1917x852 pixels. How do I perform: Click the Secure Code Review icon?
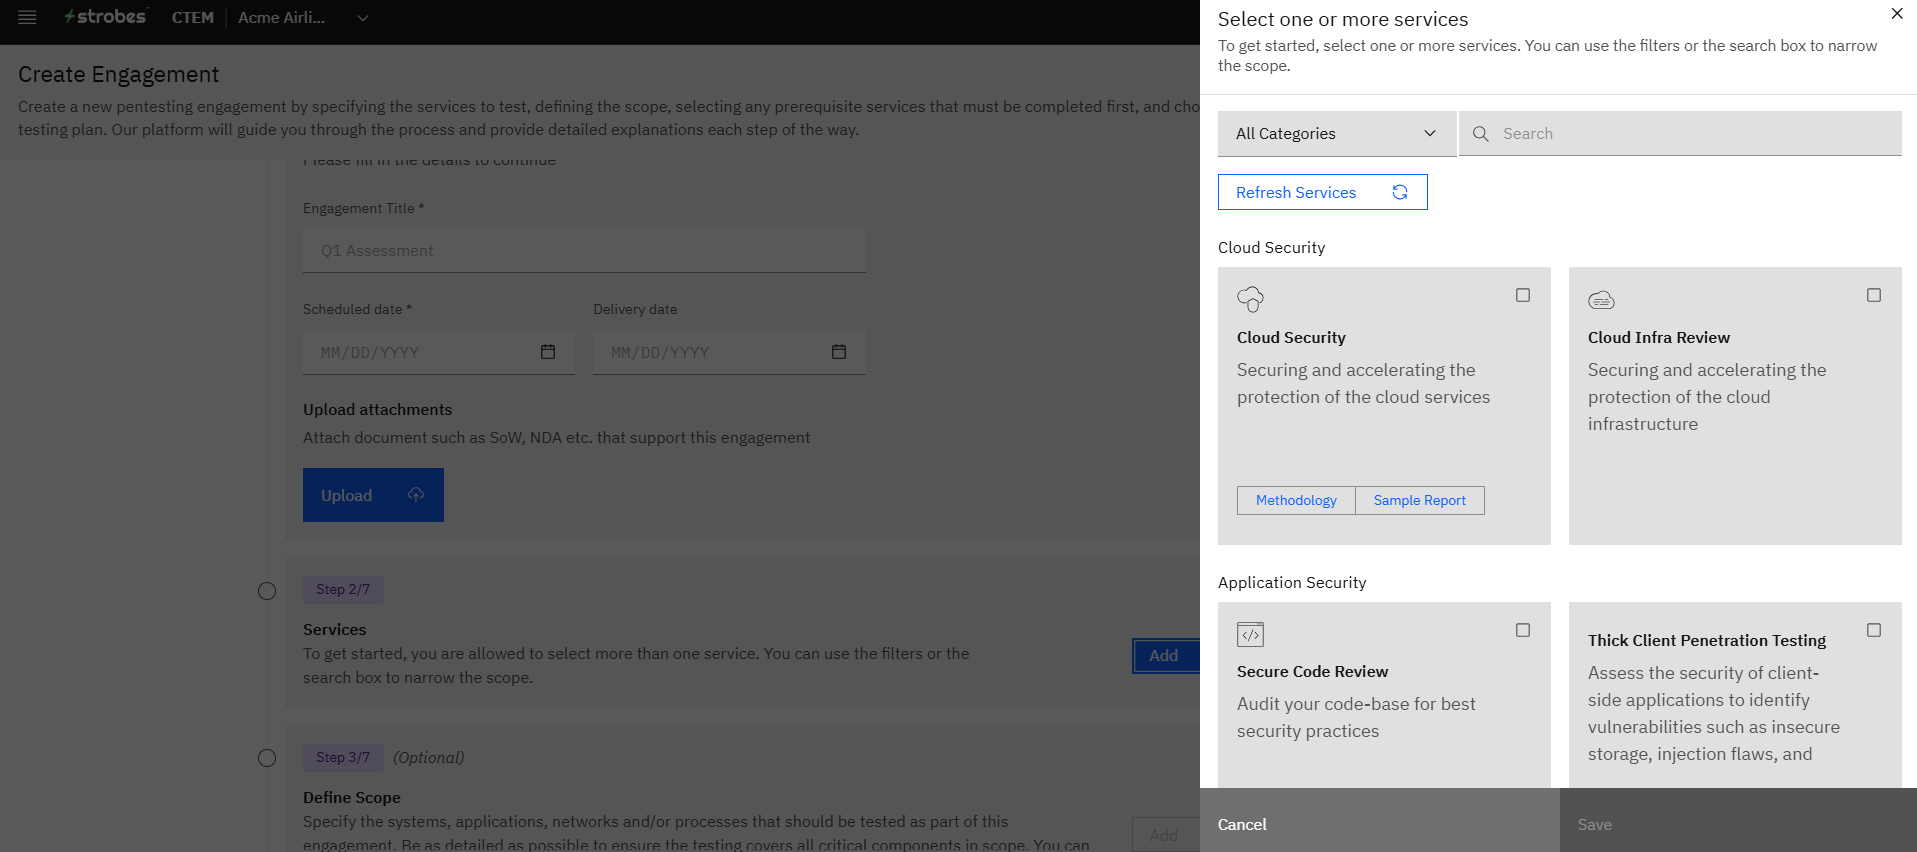point(1250,634)
